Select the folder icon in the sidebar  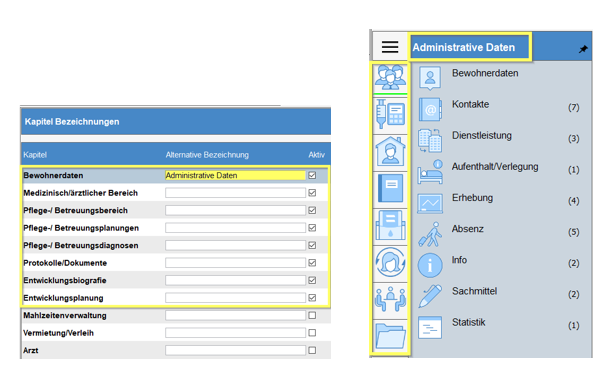(x=390, y=336)
